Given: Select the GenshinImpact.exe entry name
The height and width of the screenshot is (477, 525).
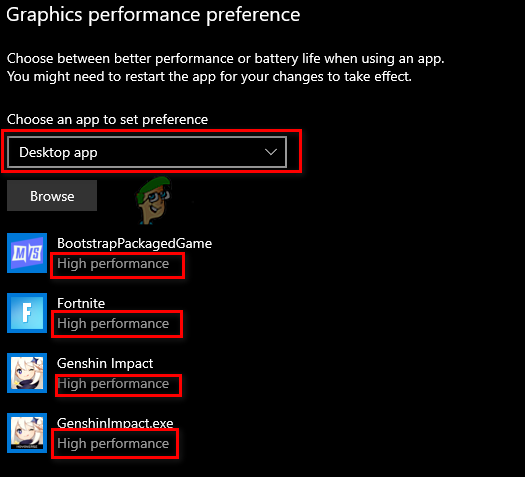Looking at the screenshot, I should pyautogui.click(x=115, y=423).
